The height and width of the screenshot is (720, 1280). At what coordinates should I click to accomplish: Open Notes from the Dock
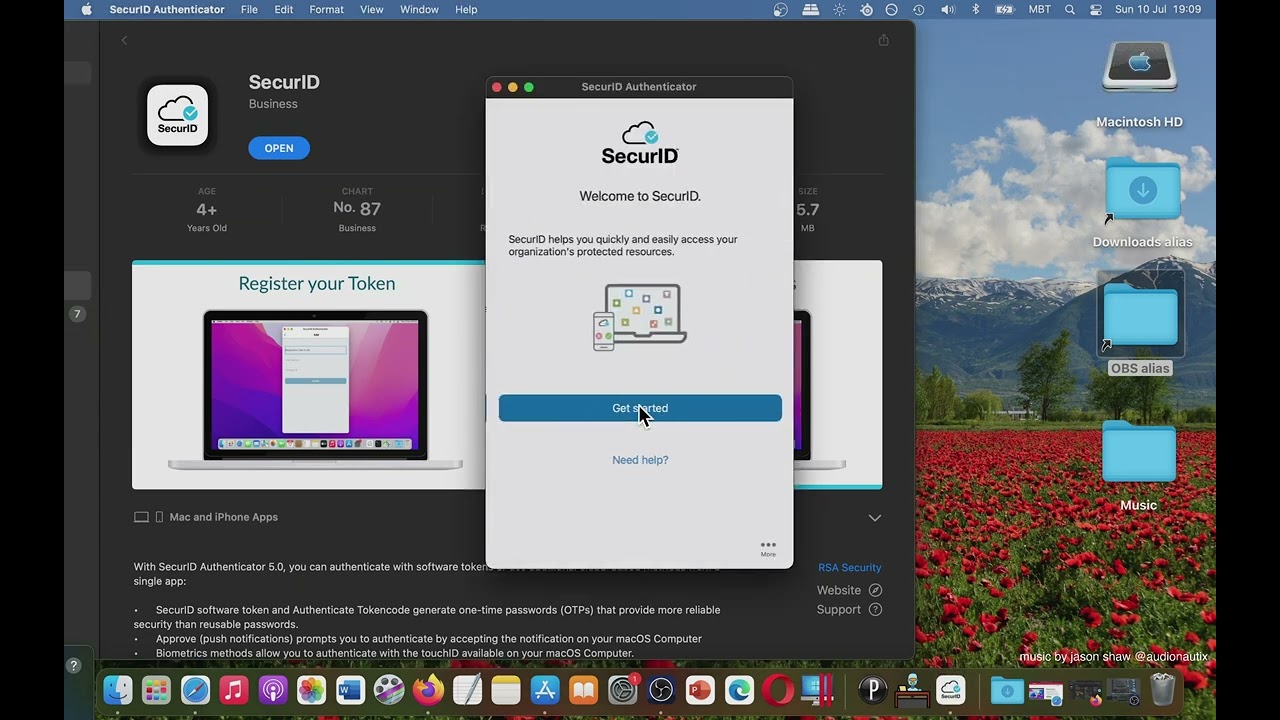pyautogui.click(x=506, y=690)
